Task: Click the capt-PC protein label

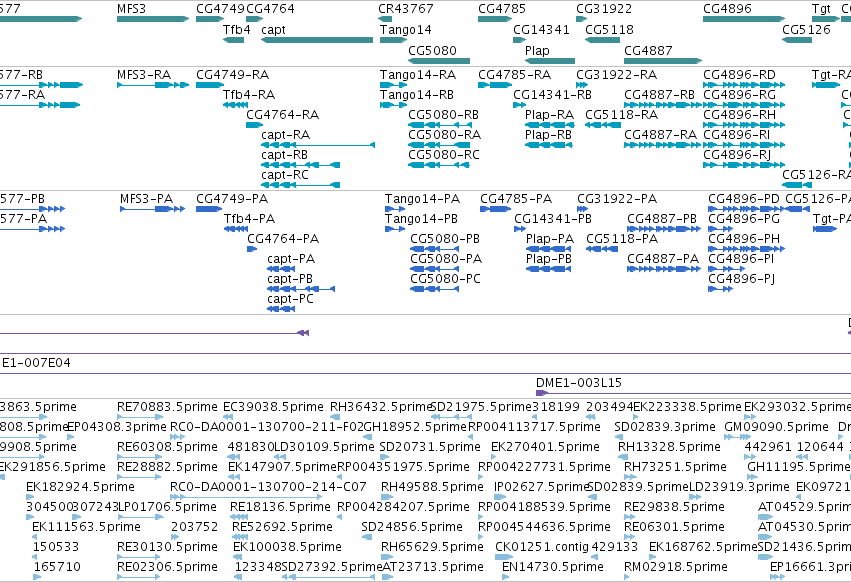Action: 290,299
